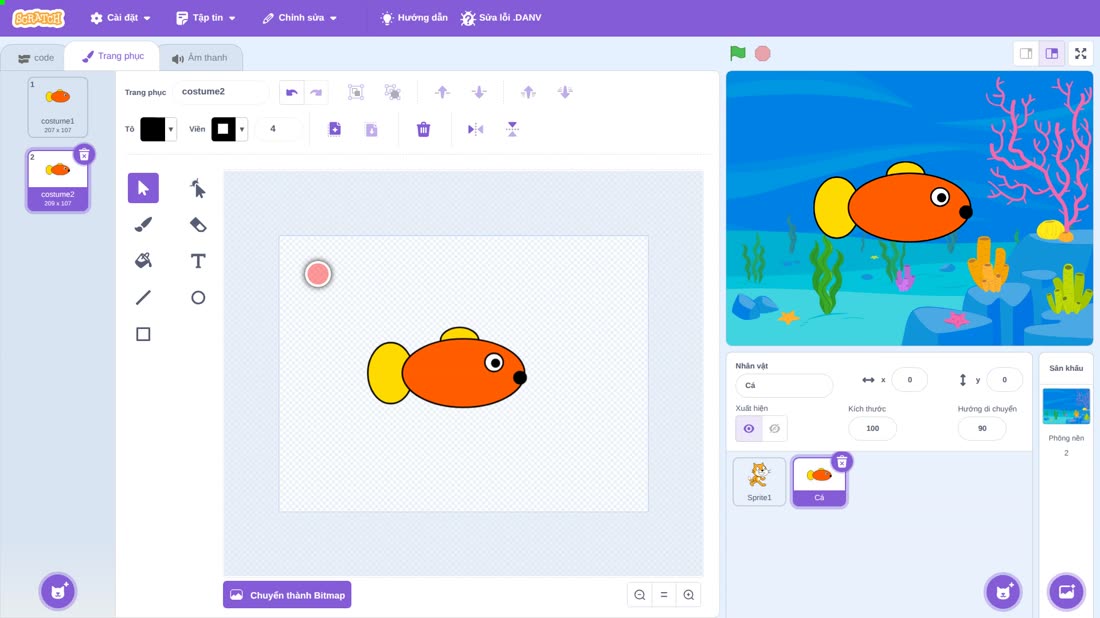This screenshot has height=618, width=1100.
Task: Enter full screen stage mode
Action: 1080,53
